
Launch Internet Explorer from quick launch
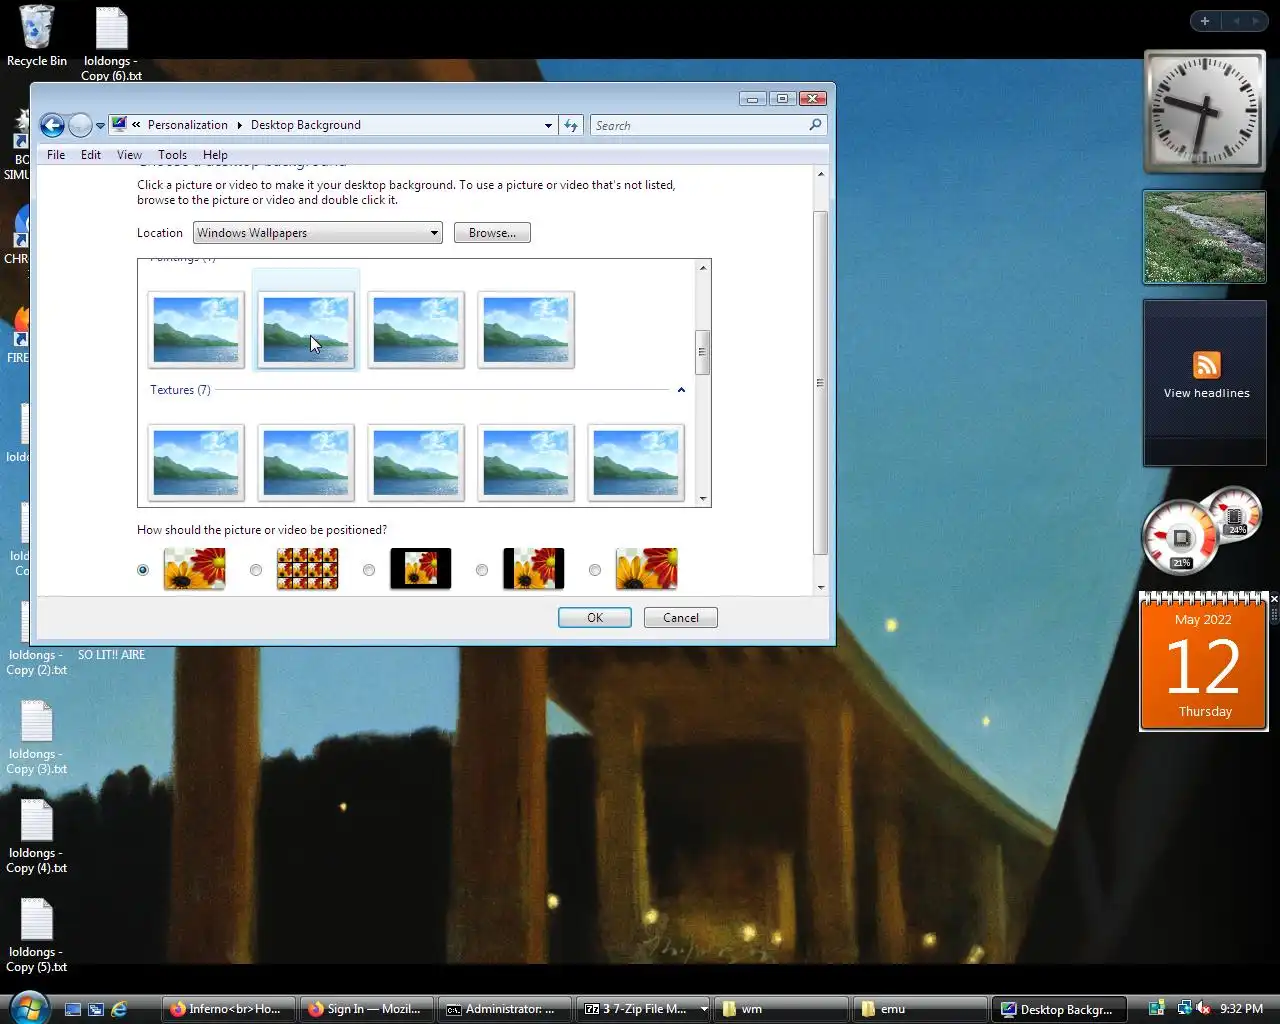[x=119, y=1009]
